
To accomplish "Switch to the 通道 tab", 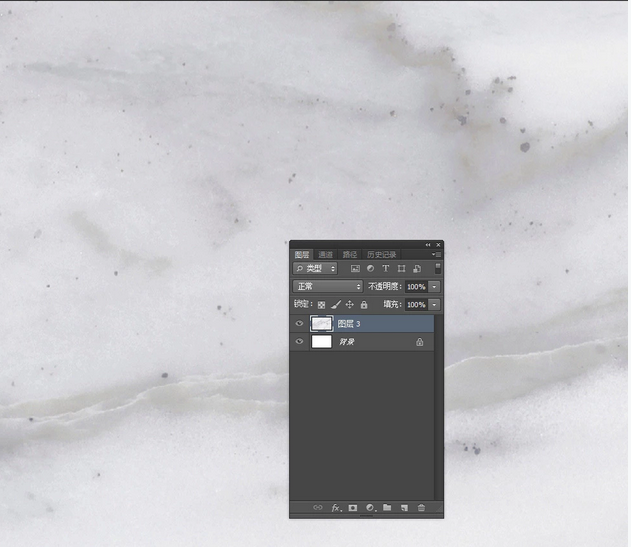I will point(326,255).
